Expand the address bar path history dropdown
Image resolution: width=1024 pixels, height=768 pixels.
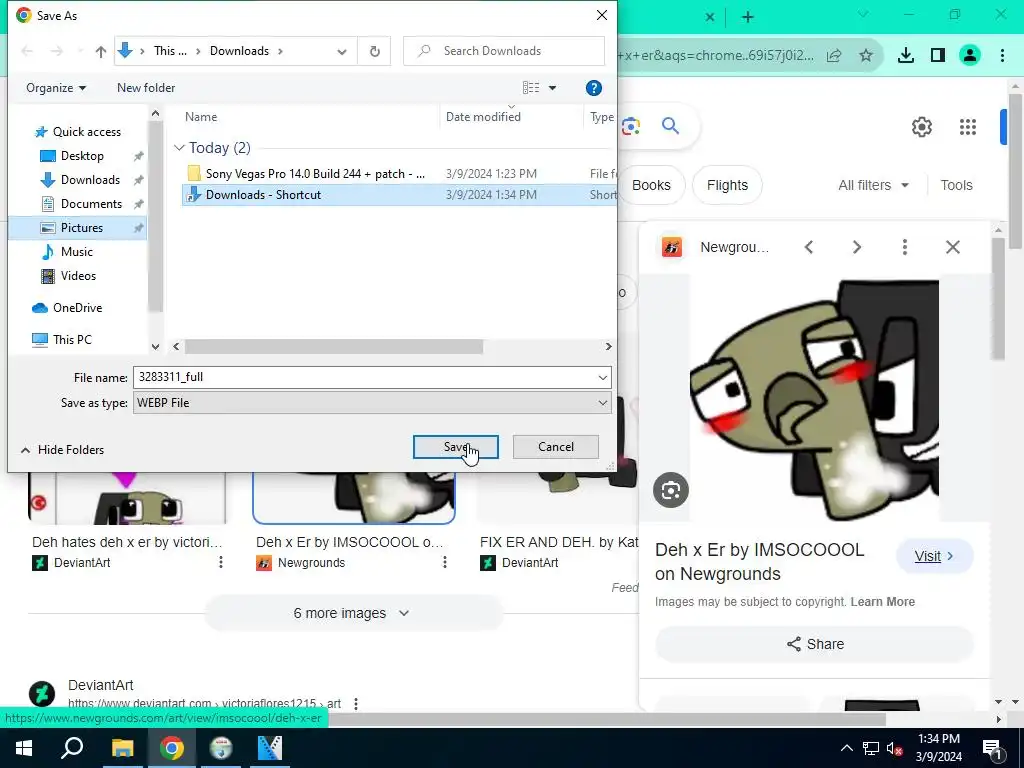pos(342,52)
